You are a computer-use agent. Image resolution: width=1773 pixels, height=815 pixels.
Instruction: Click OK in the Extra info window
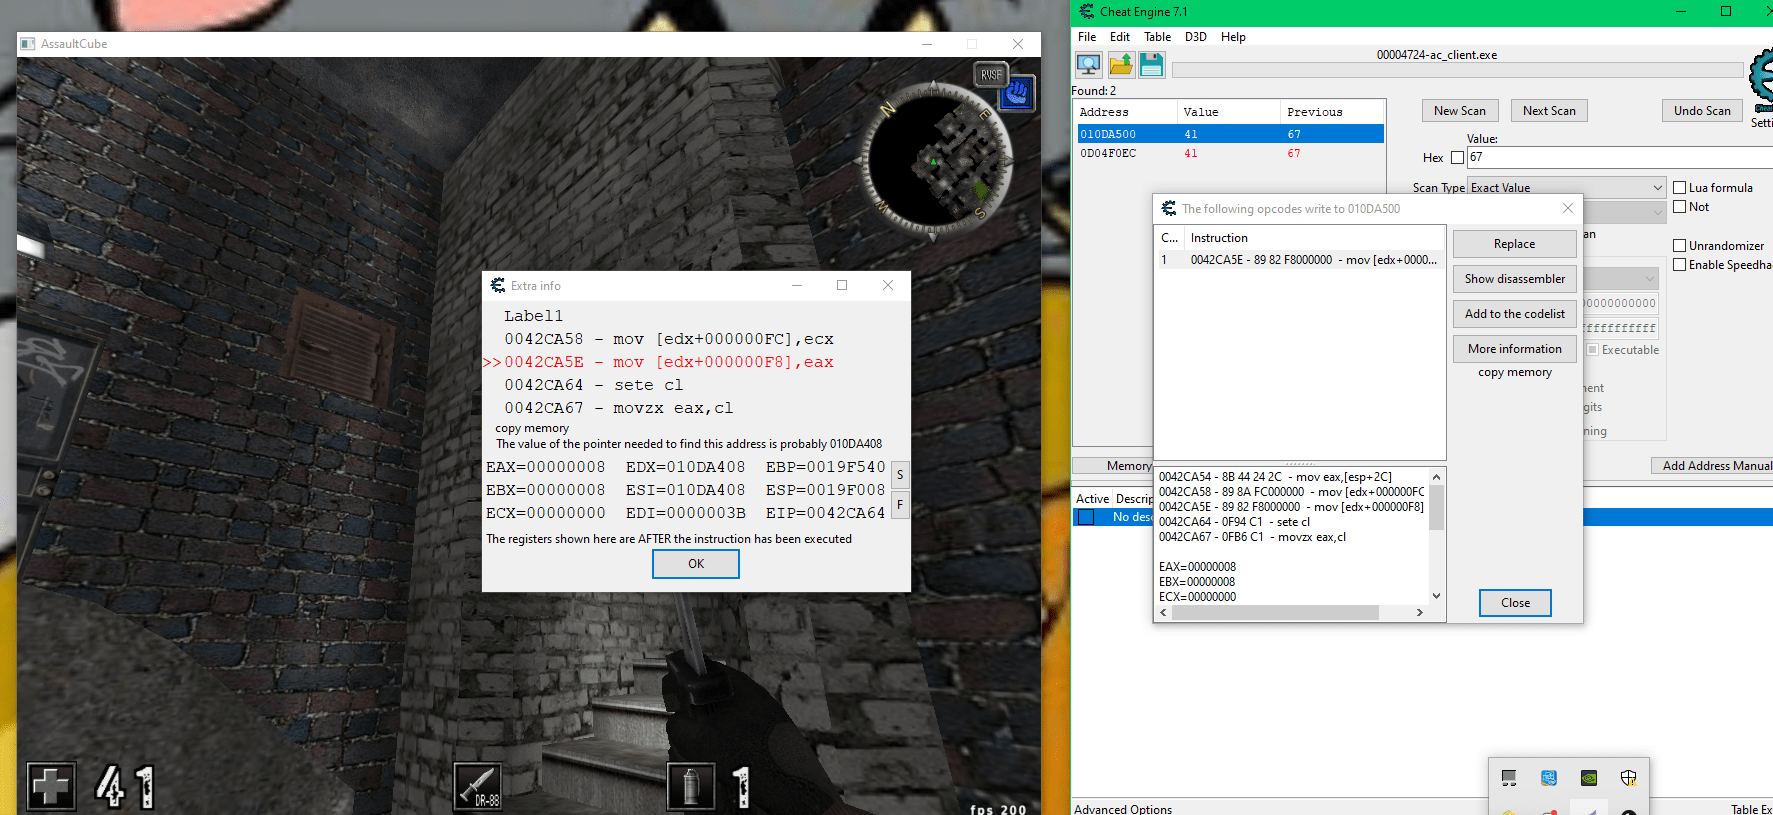696,564
